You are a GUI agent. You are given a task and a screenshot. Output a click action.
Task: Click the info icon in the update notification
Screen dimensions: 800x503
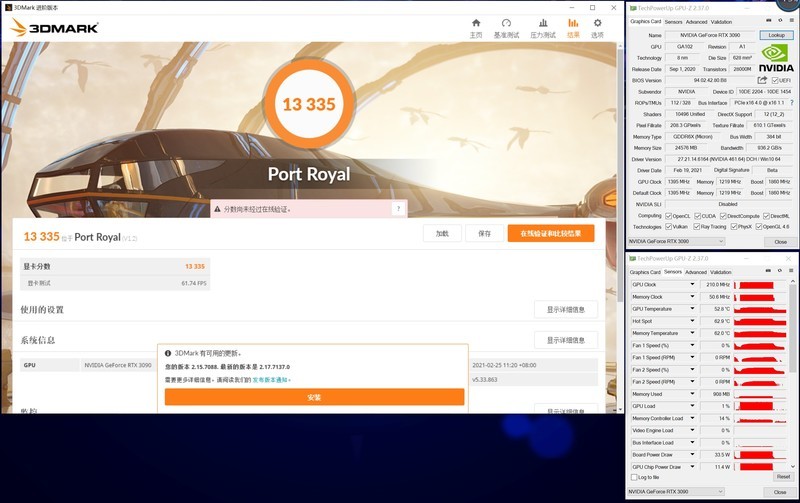coord(168,353)
